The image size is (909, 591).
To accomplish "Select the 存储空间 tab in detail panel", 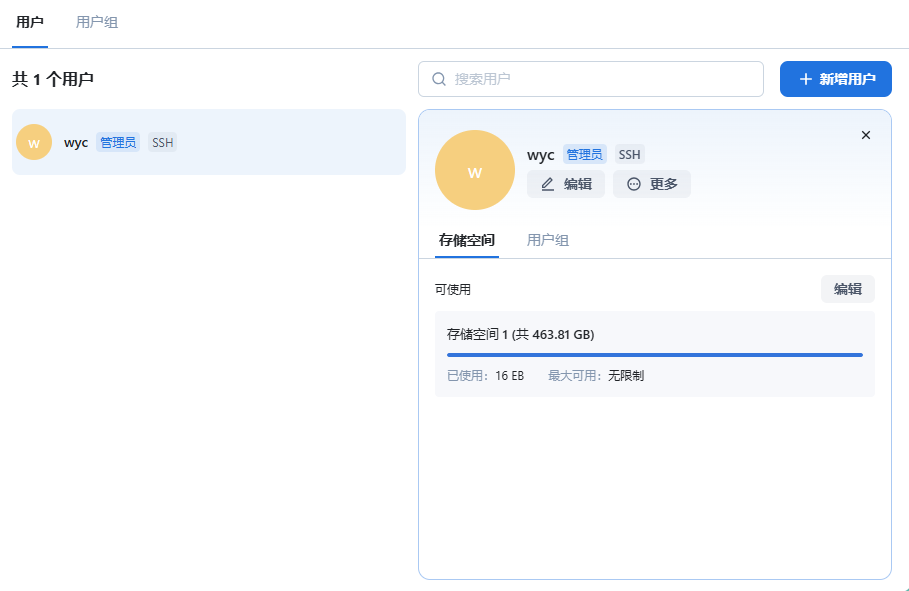I will (x=467, y=241).
